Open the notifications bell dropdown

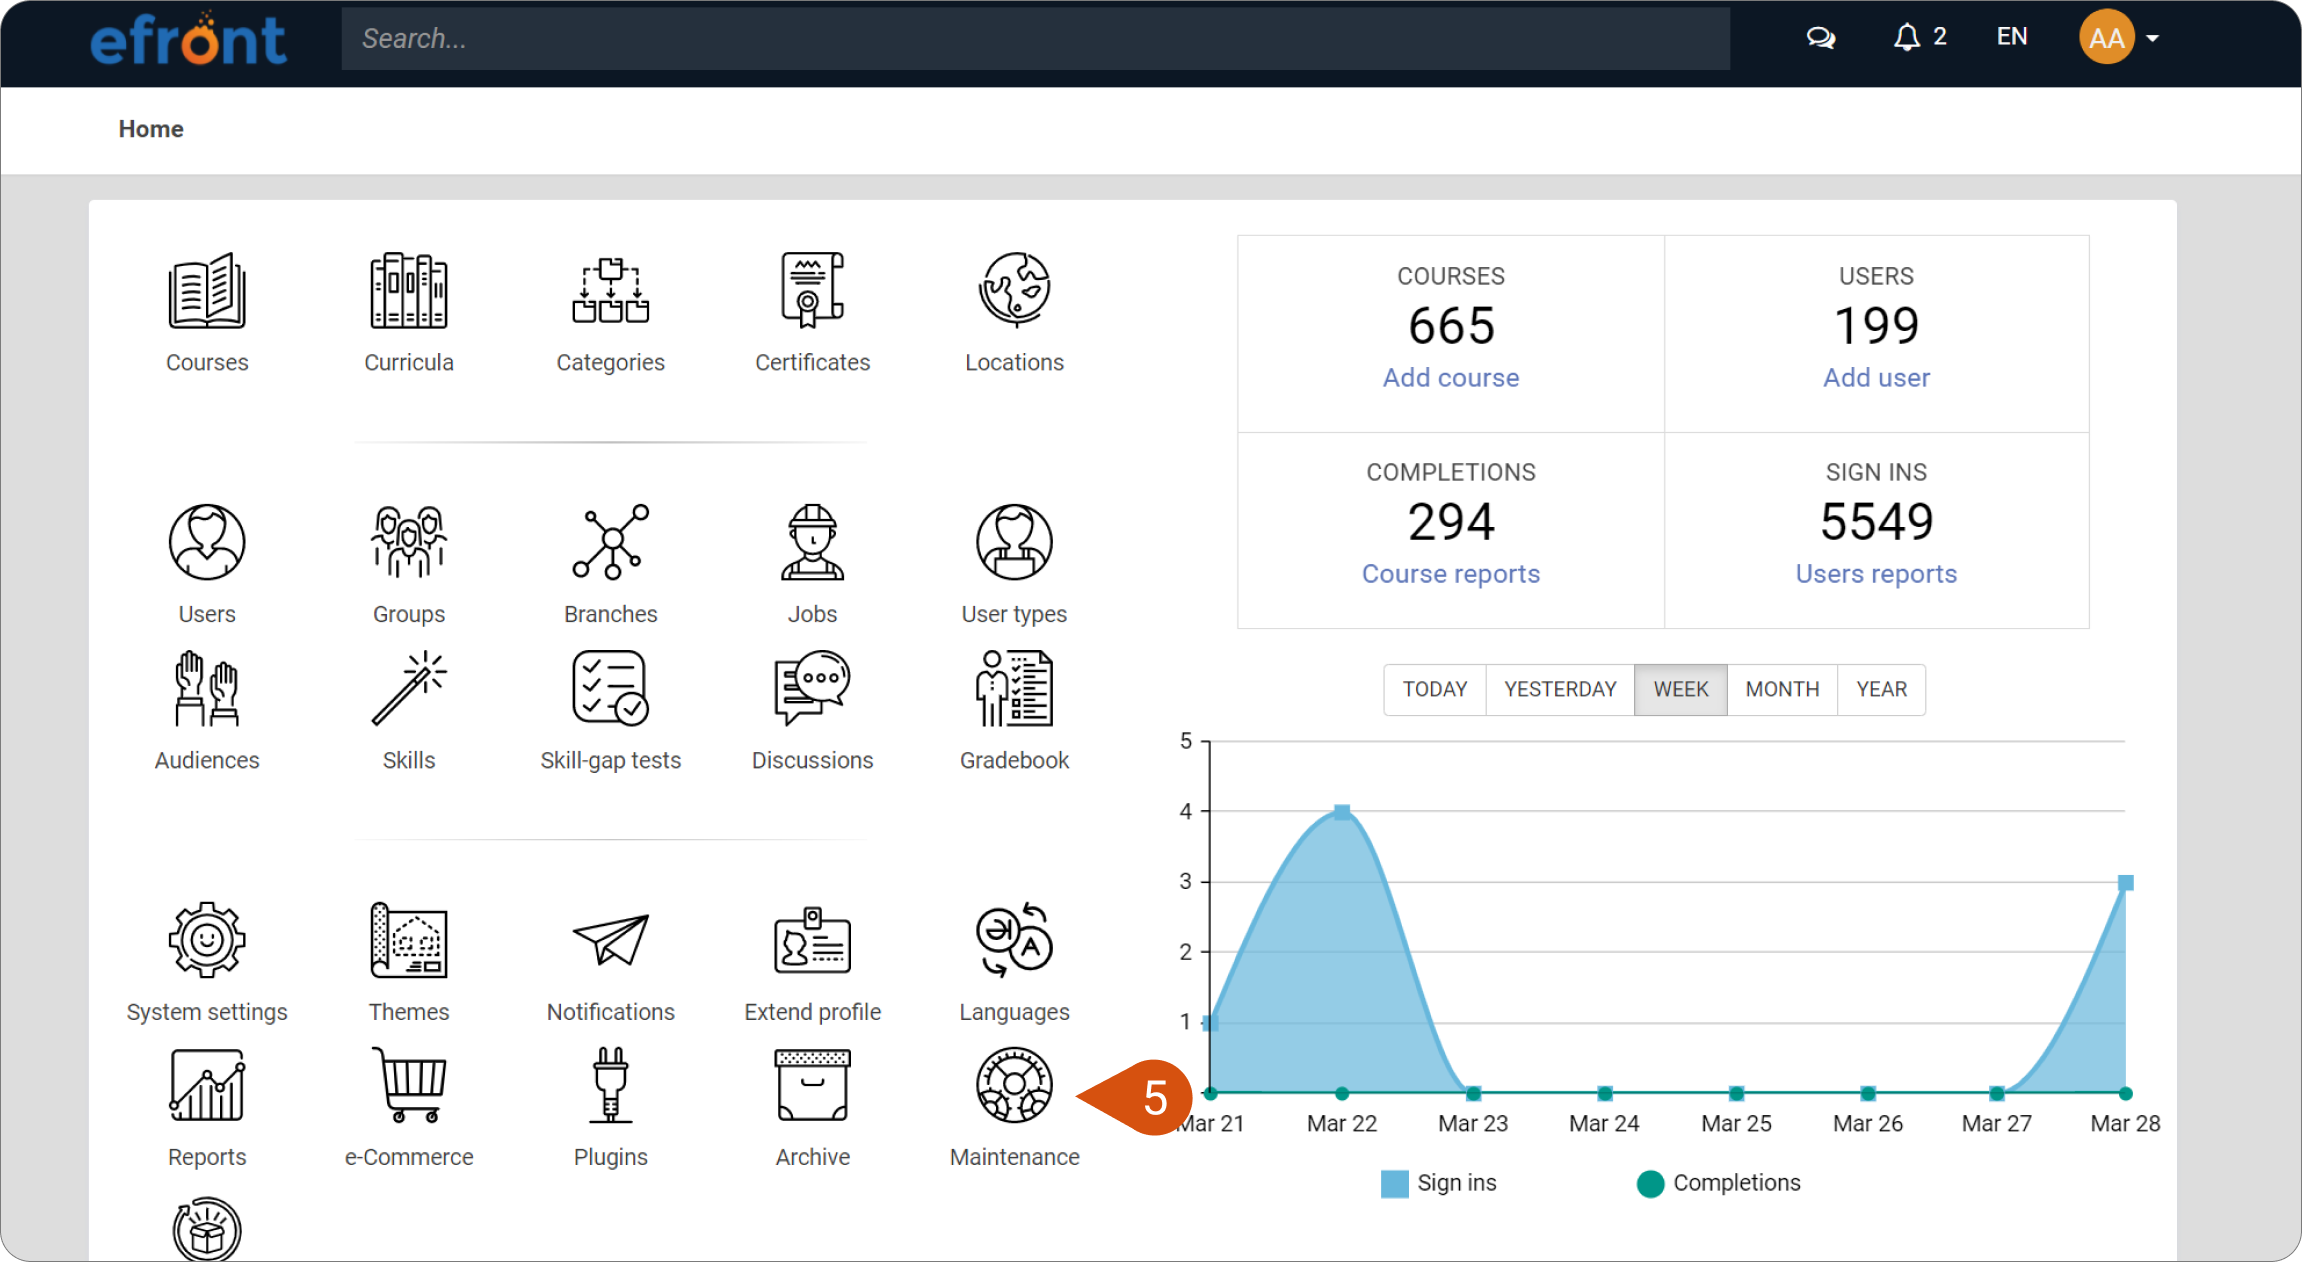point(1919,37)
